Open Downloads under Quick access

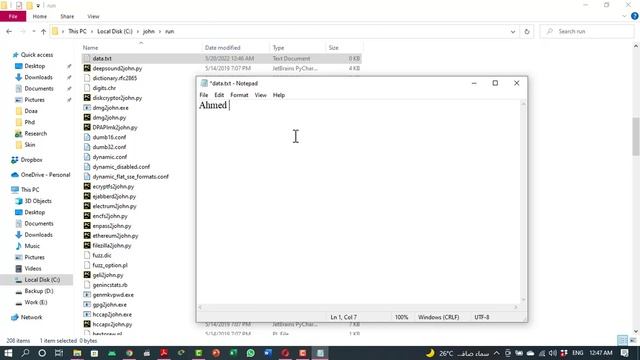[x=38, y=77]
